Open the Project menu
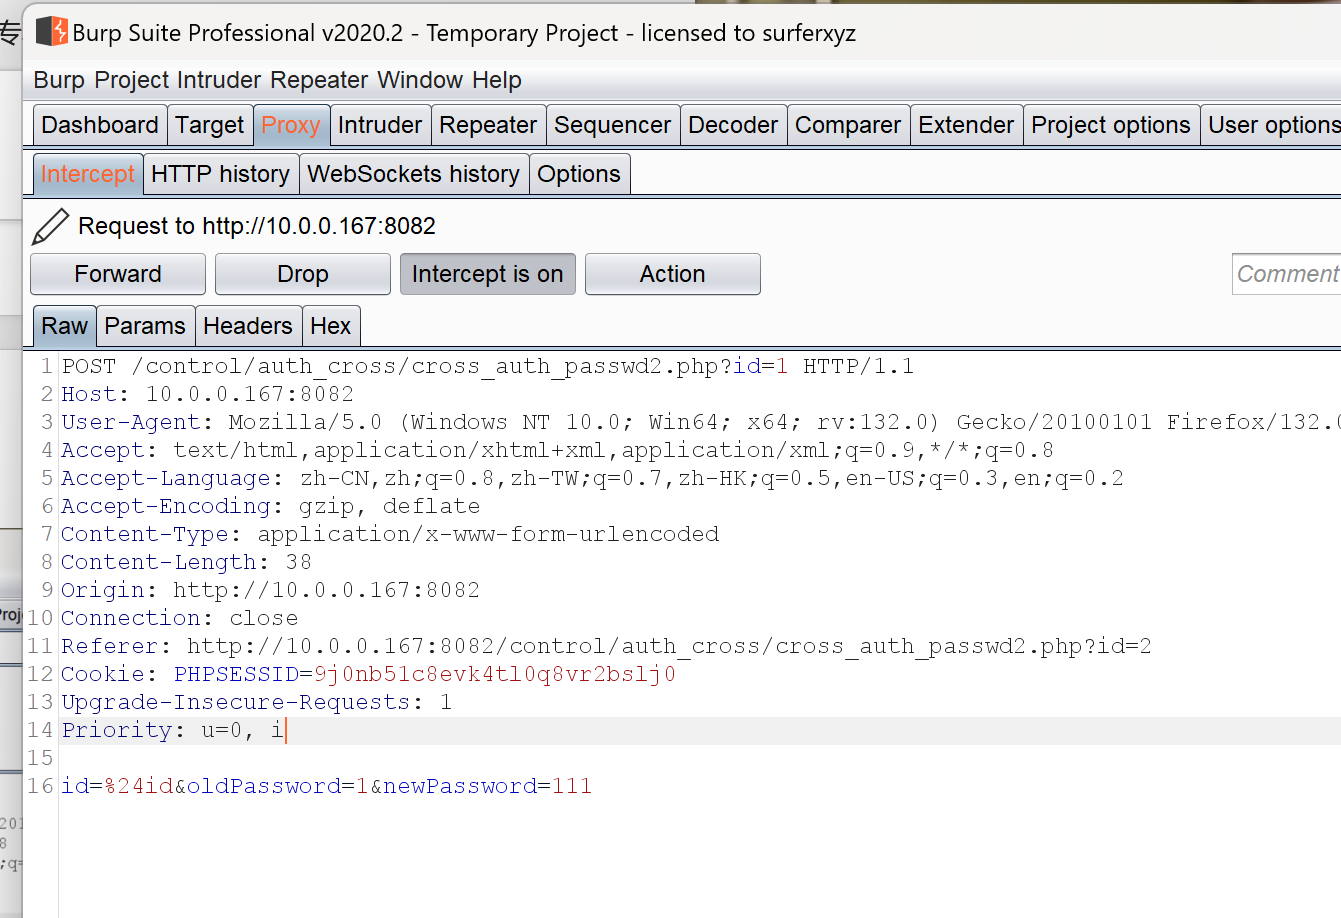The height and width of the screenshot is (918, 1341). click(133, 80)
